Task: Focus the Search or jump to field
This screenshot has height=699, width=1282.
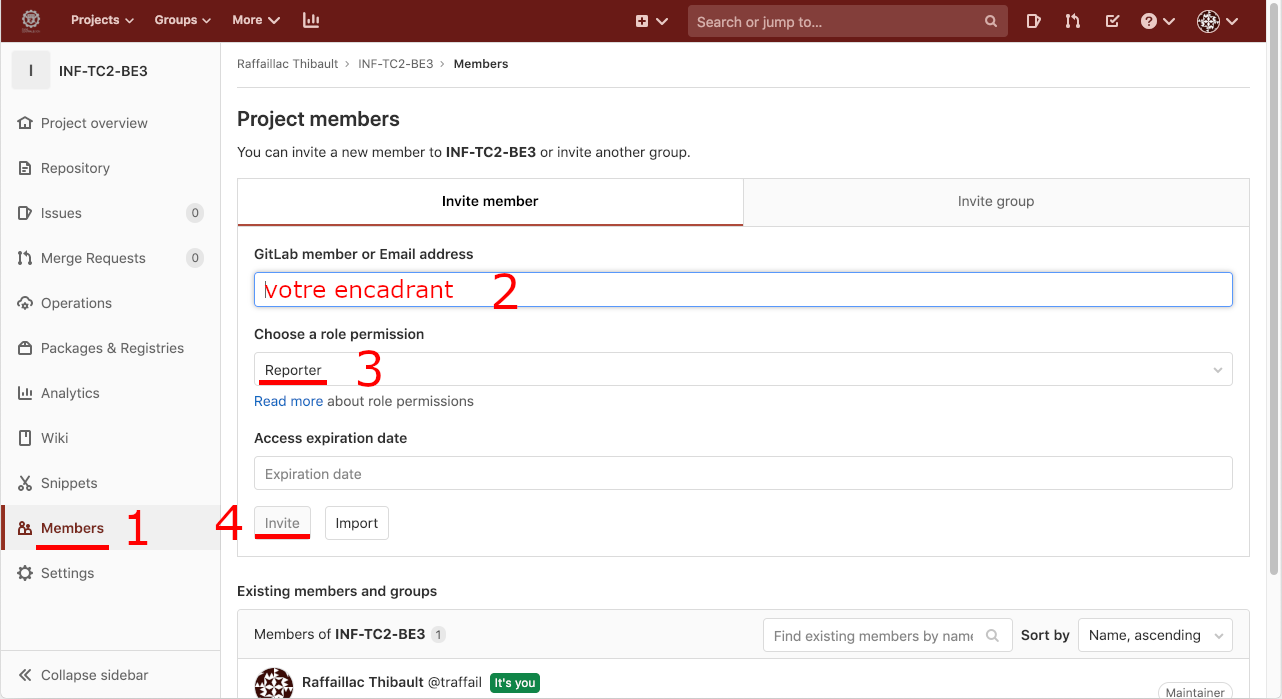Action: 847,21
